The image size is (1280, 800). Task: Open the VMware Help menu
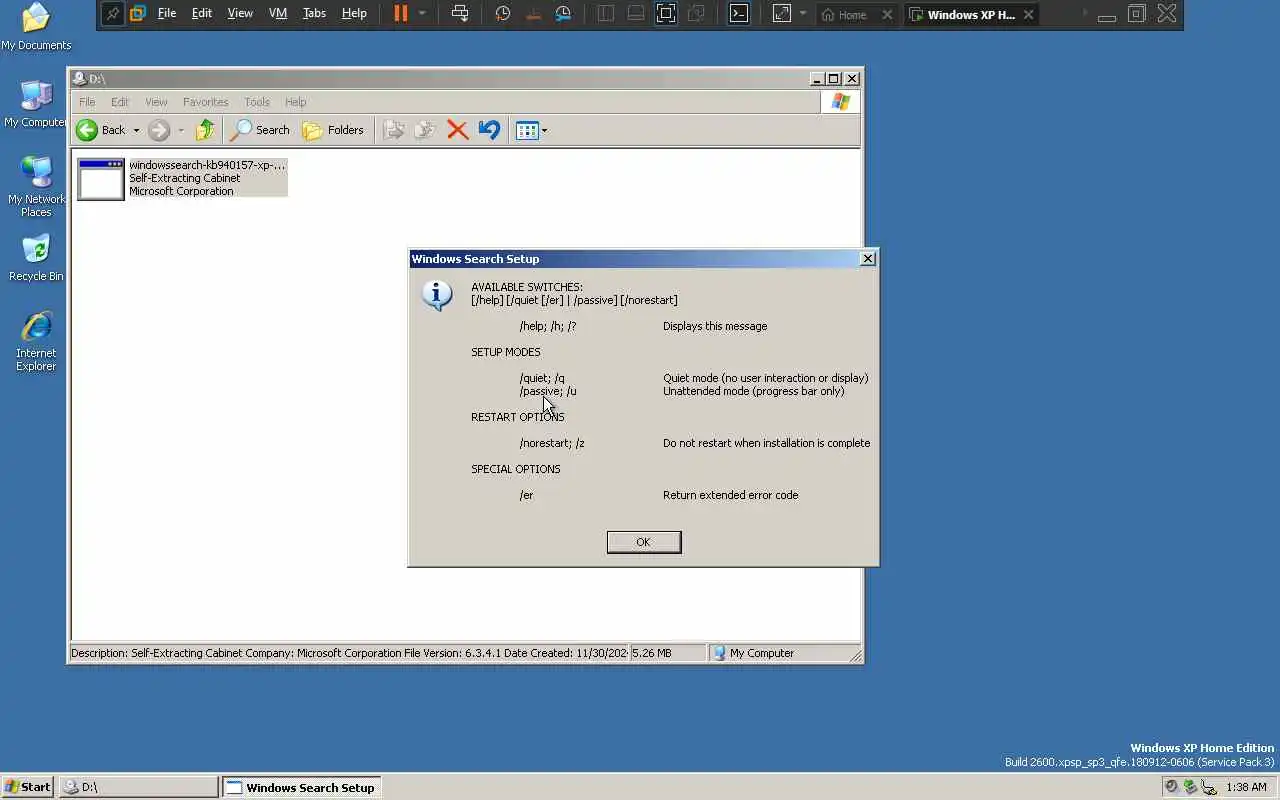[354, 14]
